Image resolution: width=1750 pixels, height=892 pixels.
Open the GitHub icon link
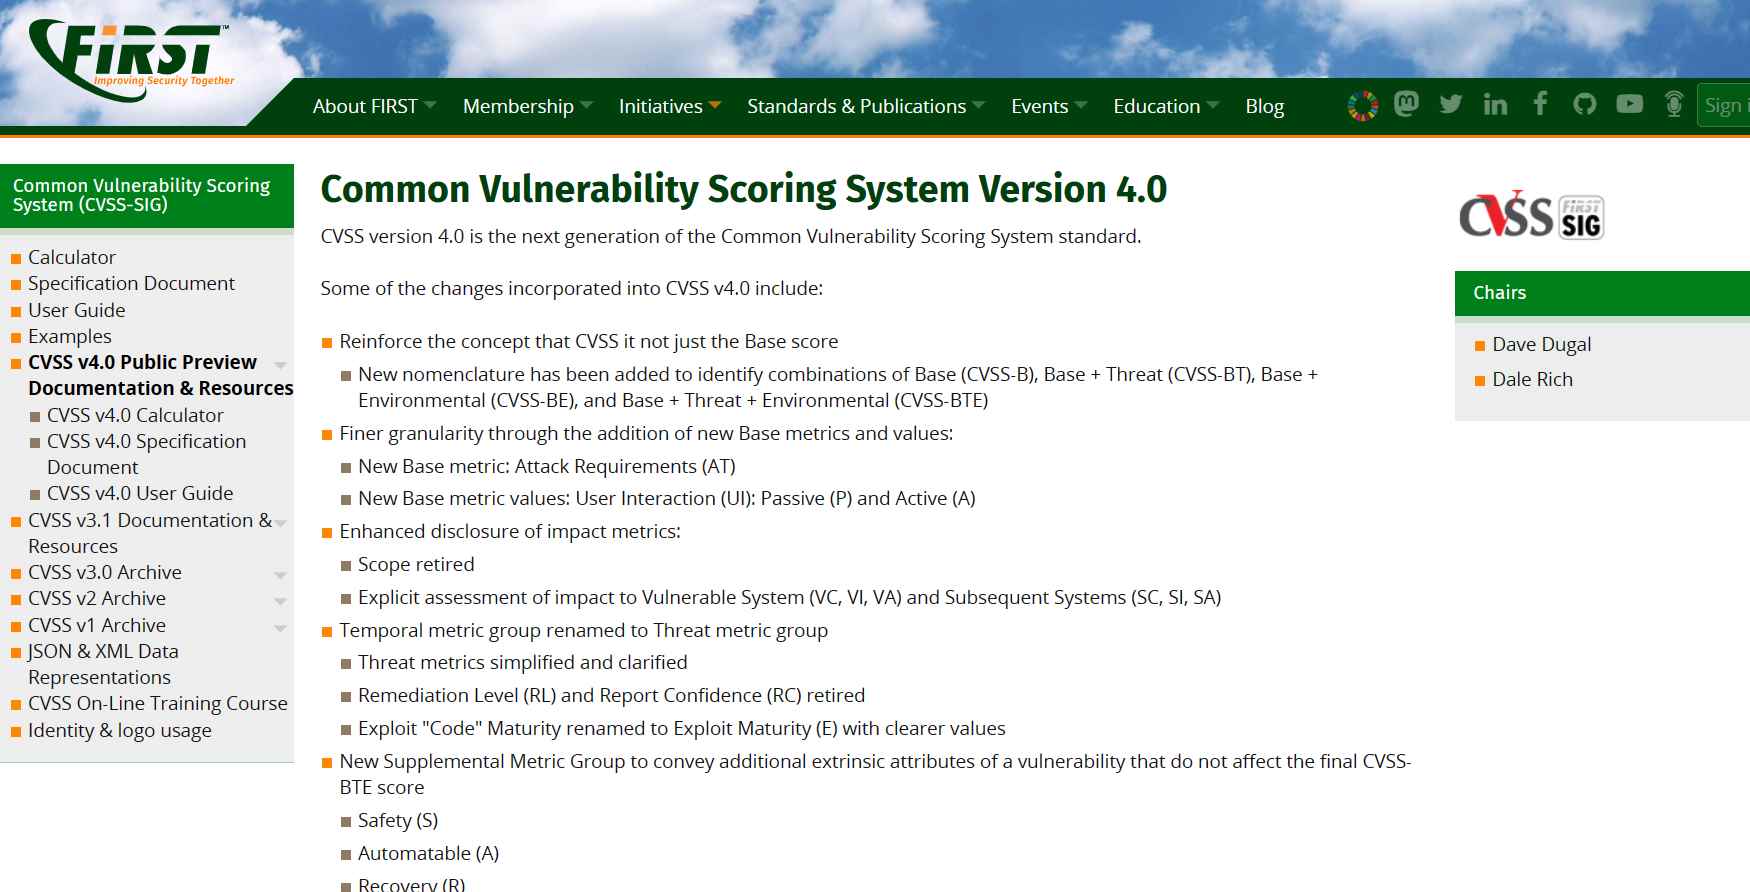pyautogui.click(x=1584, y=104)
